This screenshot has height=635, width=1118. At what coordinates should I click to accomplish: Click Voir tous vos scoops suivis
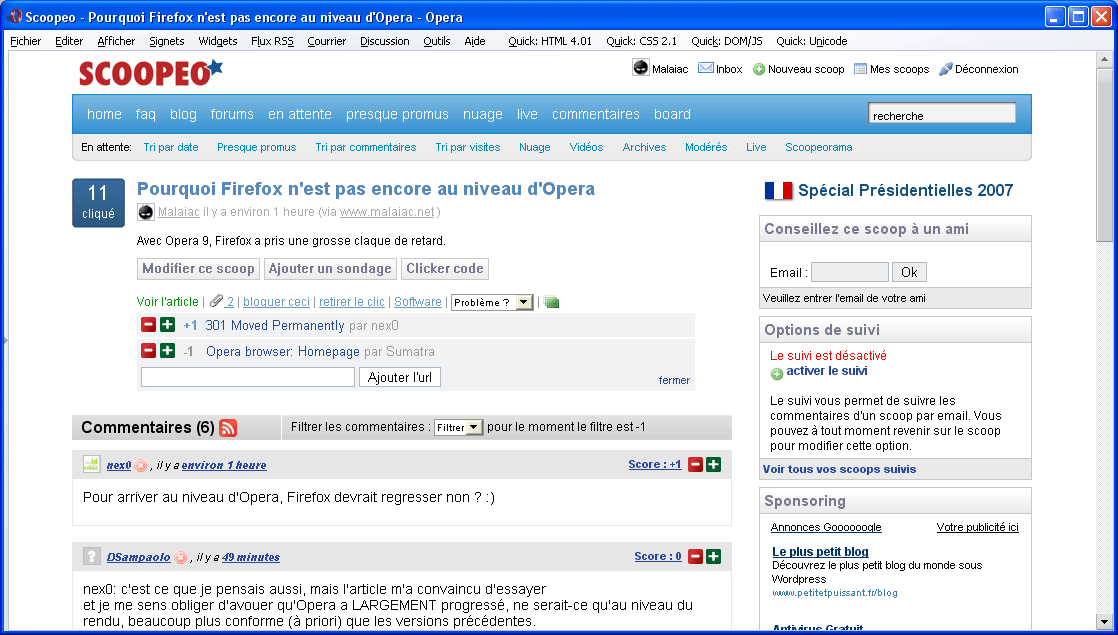coord(839,469)
